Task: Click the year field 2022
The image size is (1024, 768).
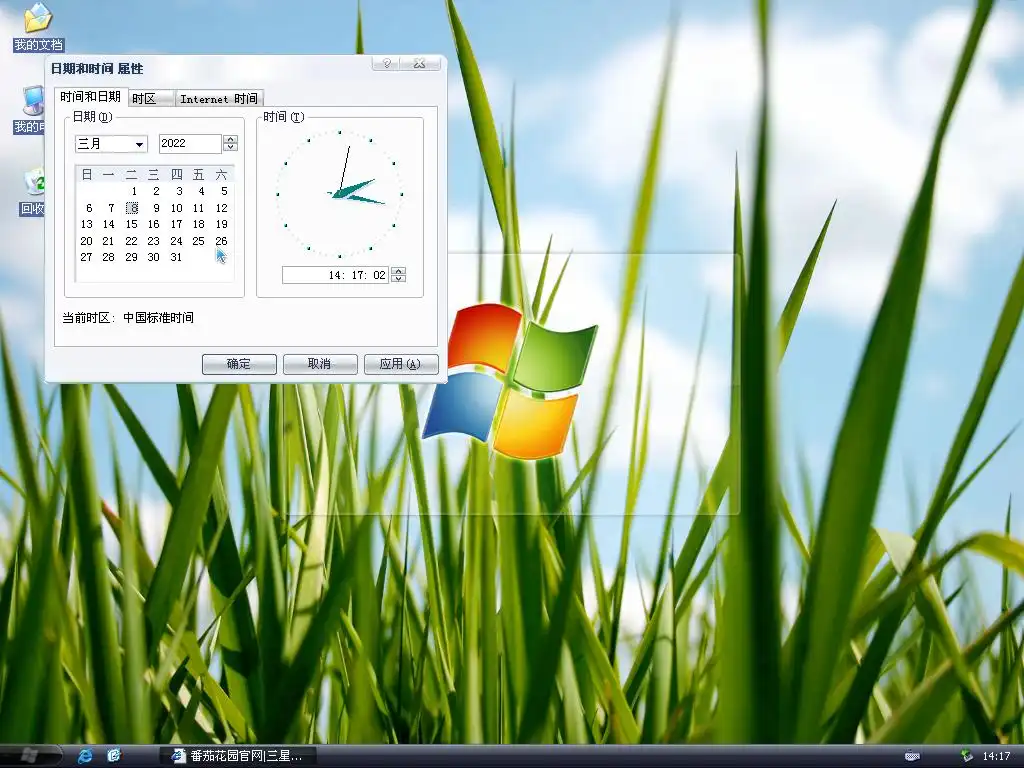Action: tap(190, 144)
